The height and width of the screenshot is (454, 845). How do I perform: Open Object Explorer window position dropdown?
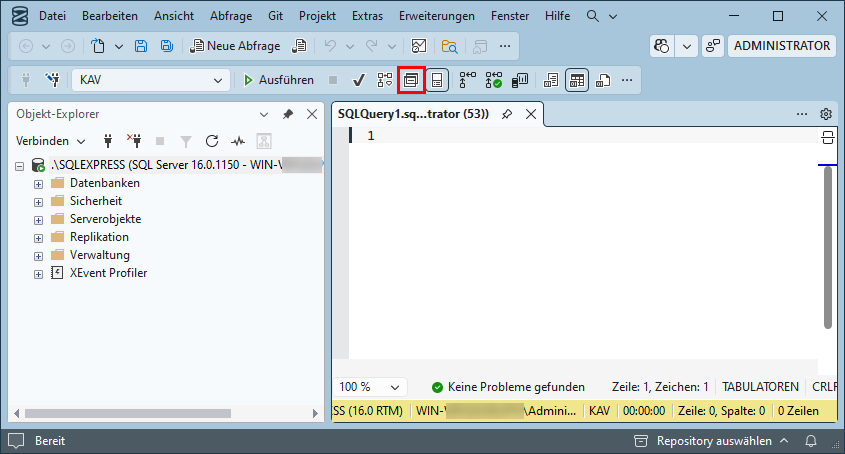click(x=264, y=114)
